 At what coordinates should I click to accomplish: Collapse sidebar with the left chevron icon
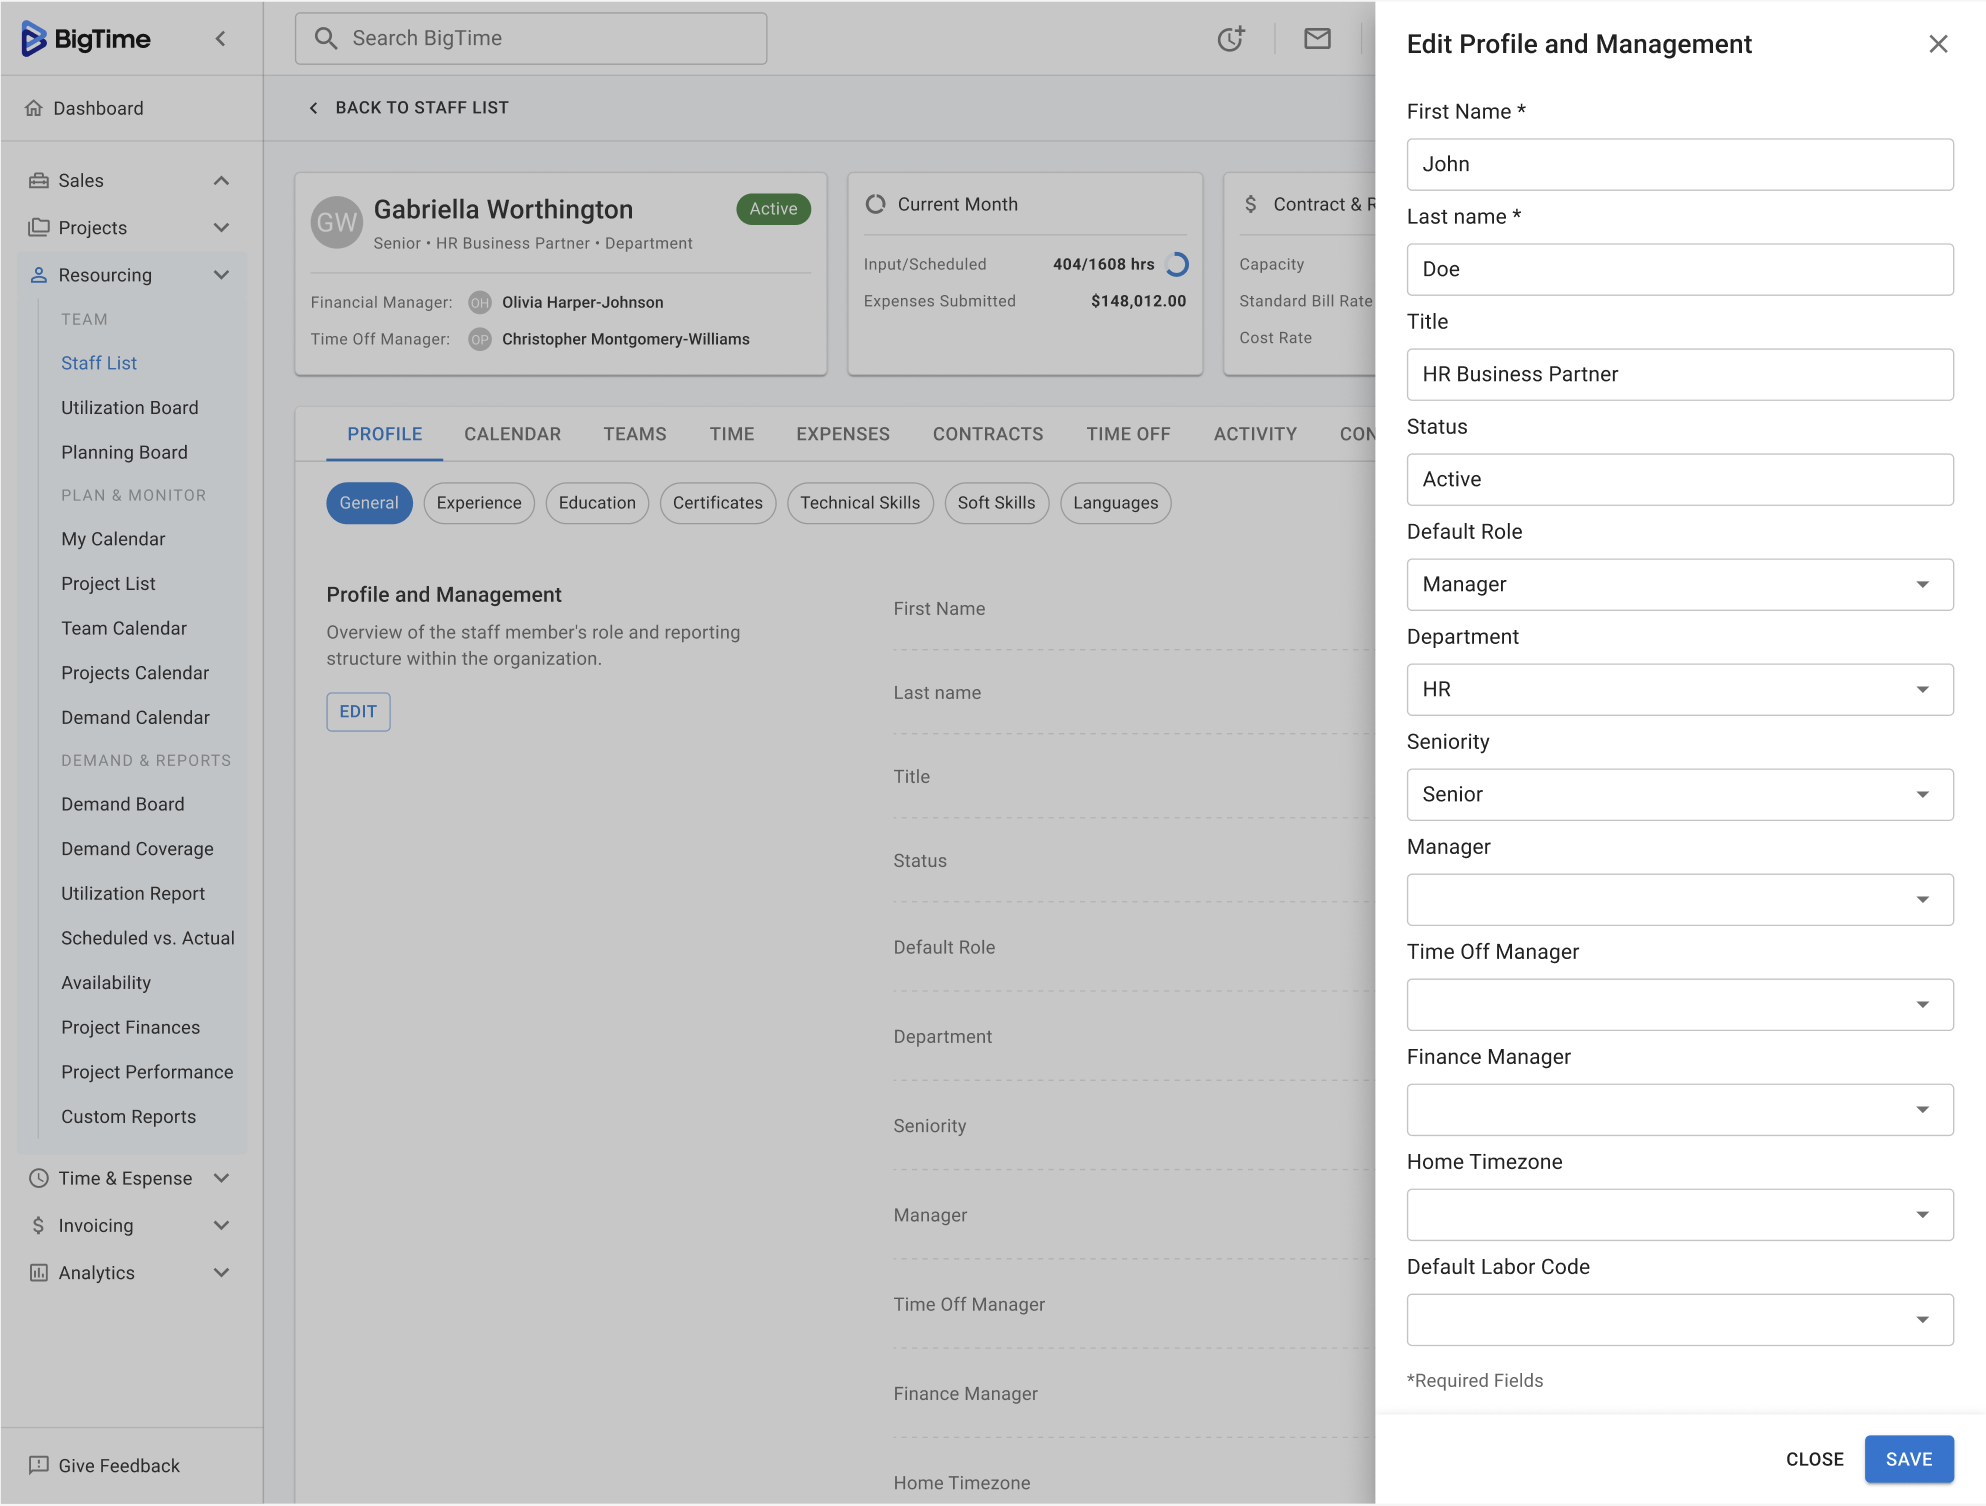221,39
